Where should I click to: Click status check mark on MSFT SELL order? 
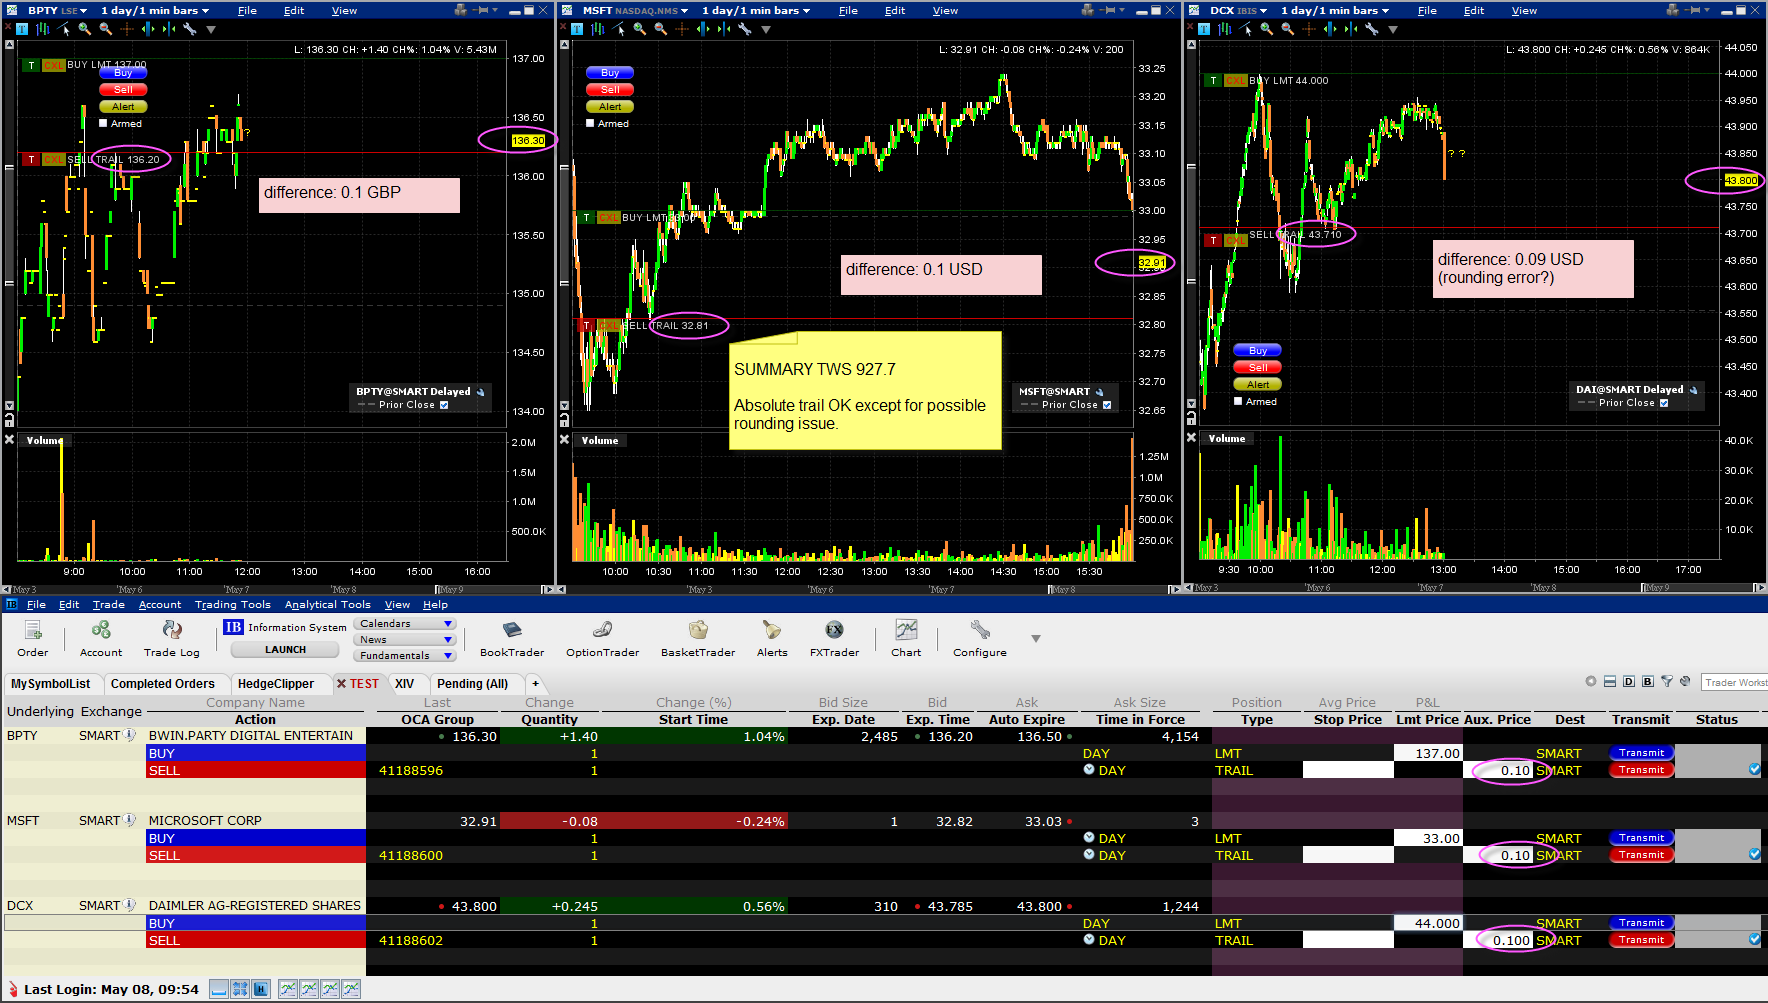1754,855
